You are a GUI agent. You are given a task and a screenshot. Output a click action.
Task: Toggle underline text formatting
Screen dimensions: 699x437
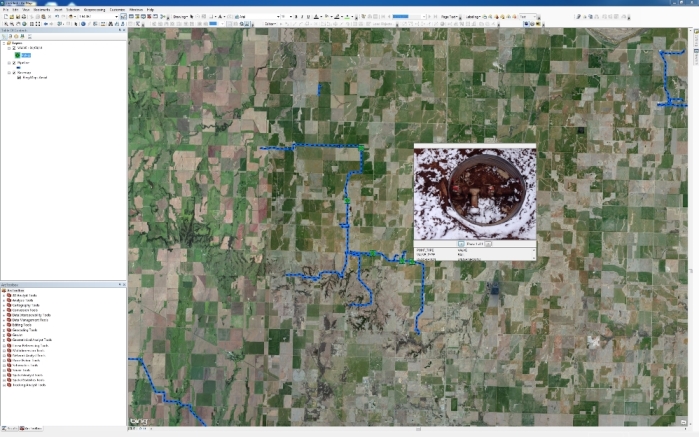[308, 16]
